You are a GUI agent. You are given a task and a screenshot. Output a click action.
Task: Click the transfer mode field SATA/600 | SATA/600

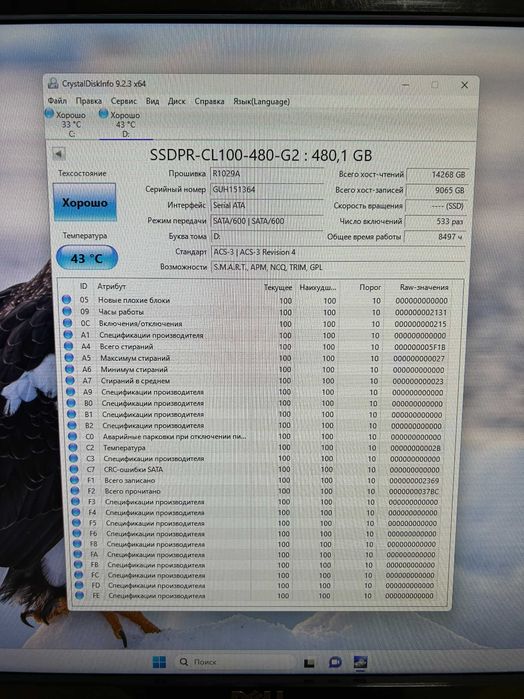267,221
